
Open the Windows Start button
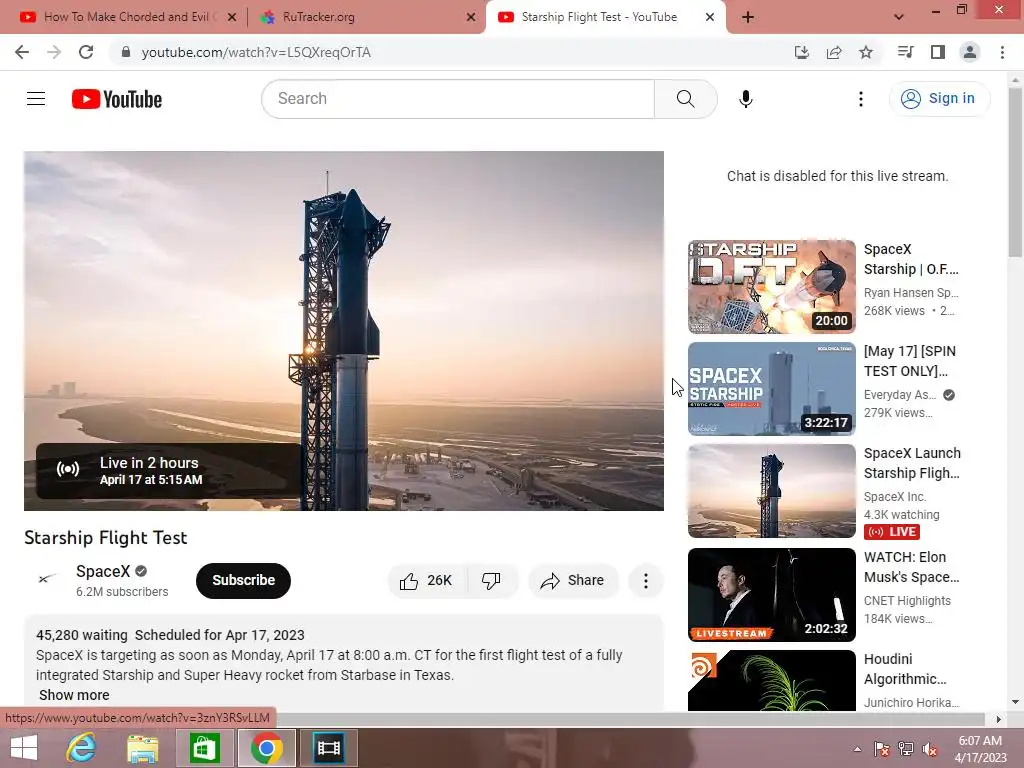tap(24, 748)
